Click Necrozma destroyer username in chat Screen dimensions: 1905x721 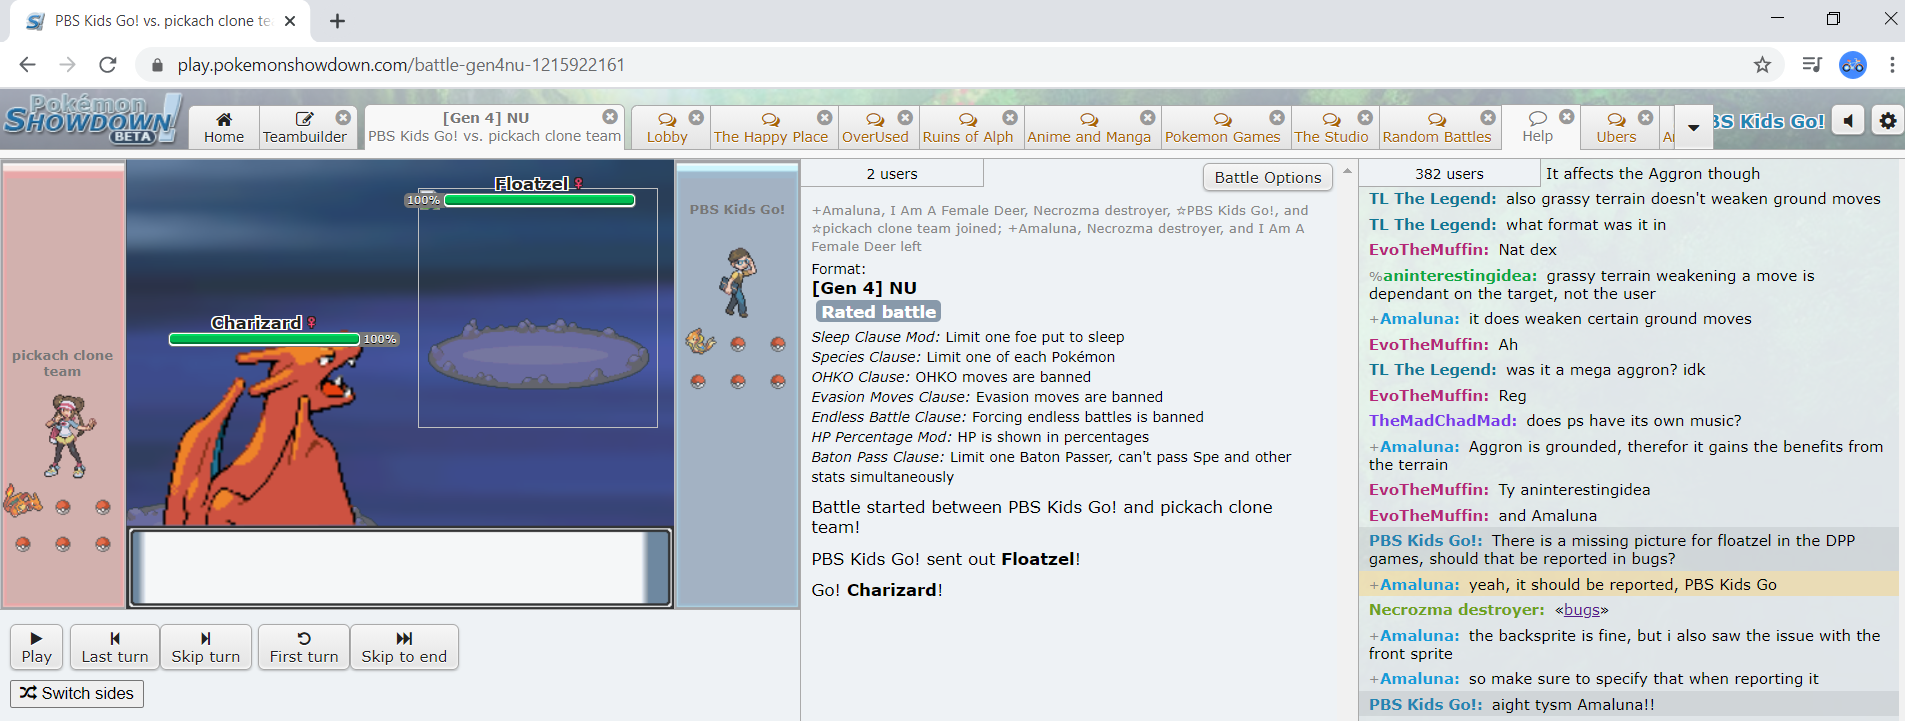point(1457,610)
